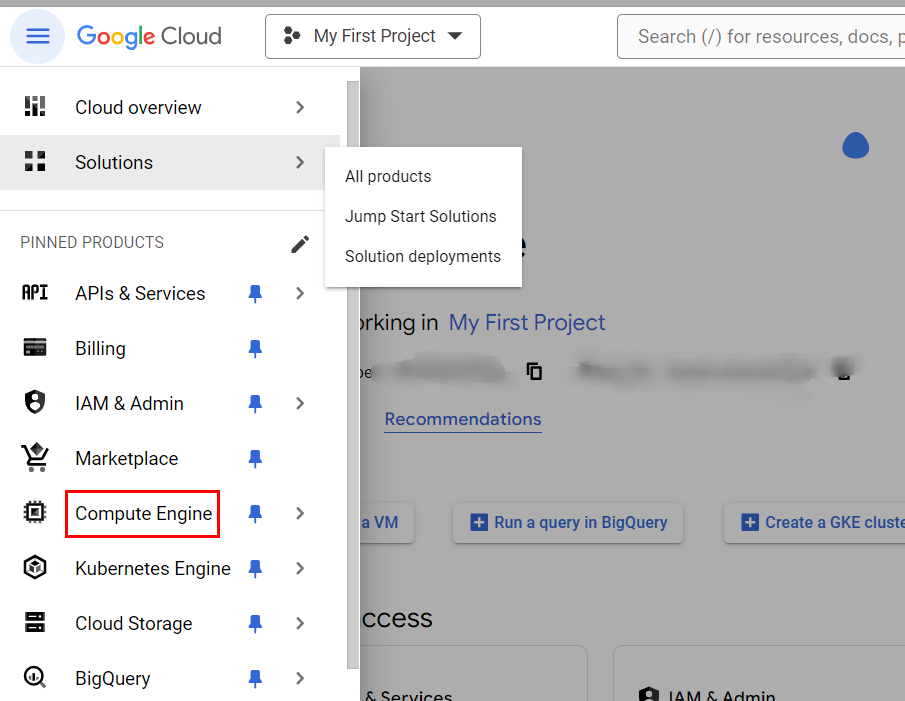Open Cloud overview menu item
Screen dimensions: 905x701
(x=138, y=107)
